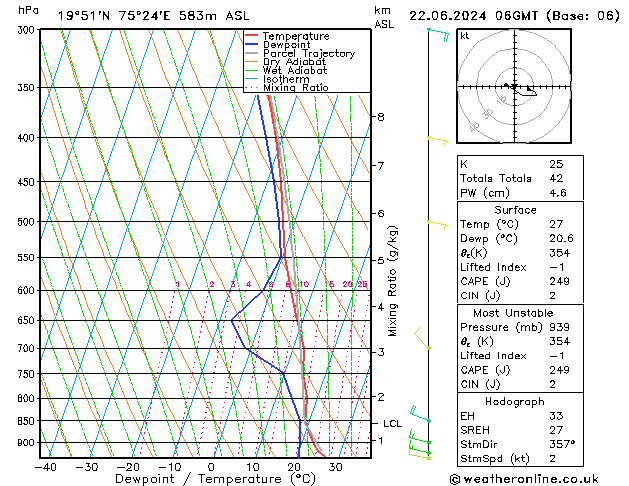Click the 700 hPa pressure axis label
Image resolution: width=629 pixels, height=486 pixels.
coord(26,348)
